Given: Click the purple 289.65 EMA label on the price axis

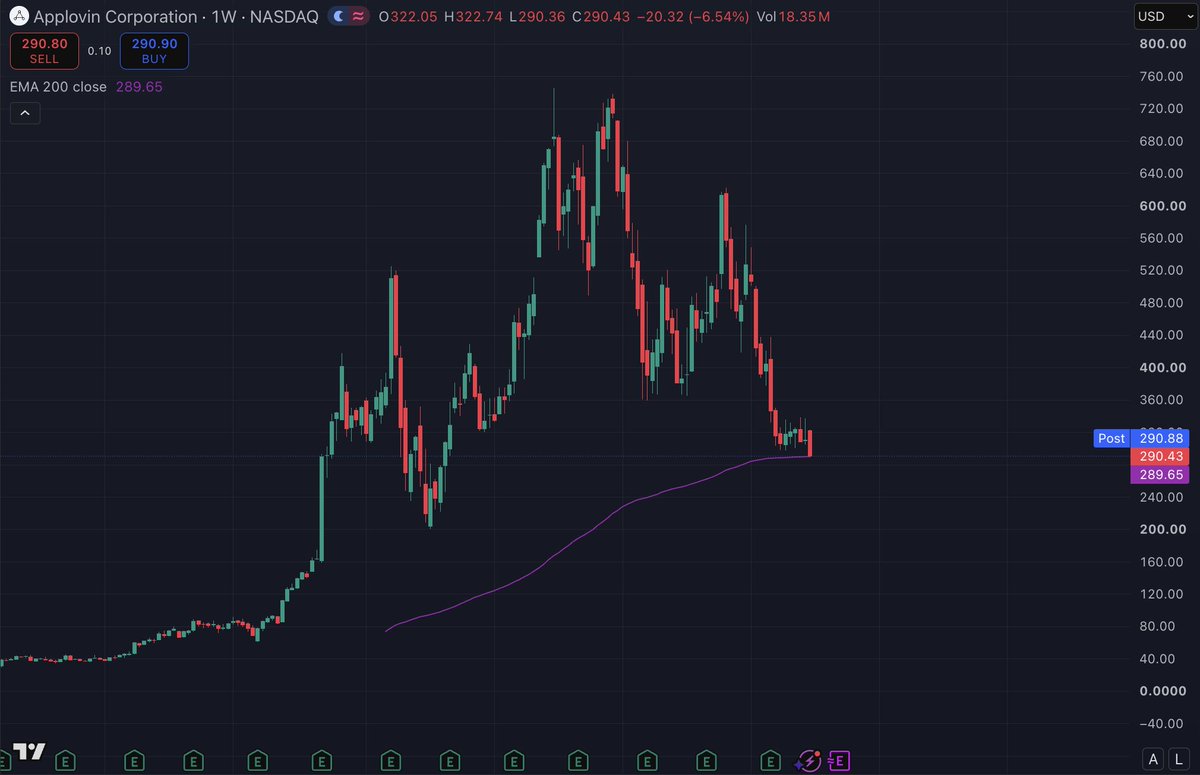Looking at the screenshot, I should (x=1159, y=474).
